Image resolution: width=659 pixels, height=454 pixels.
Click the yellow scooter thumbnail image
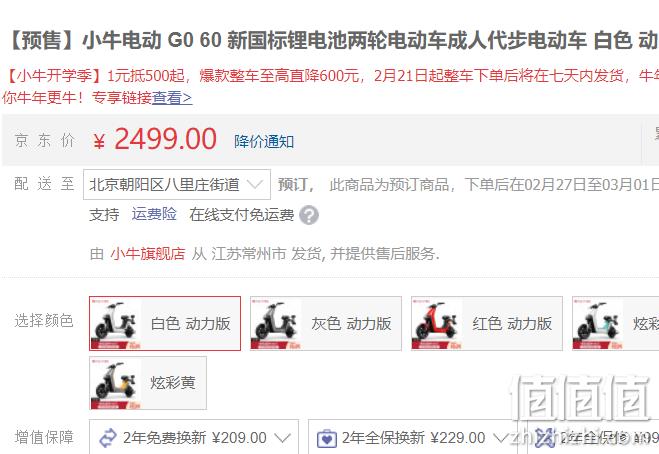click(116, 383)
